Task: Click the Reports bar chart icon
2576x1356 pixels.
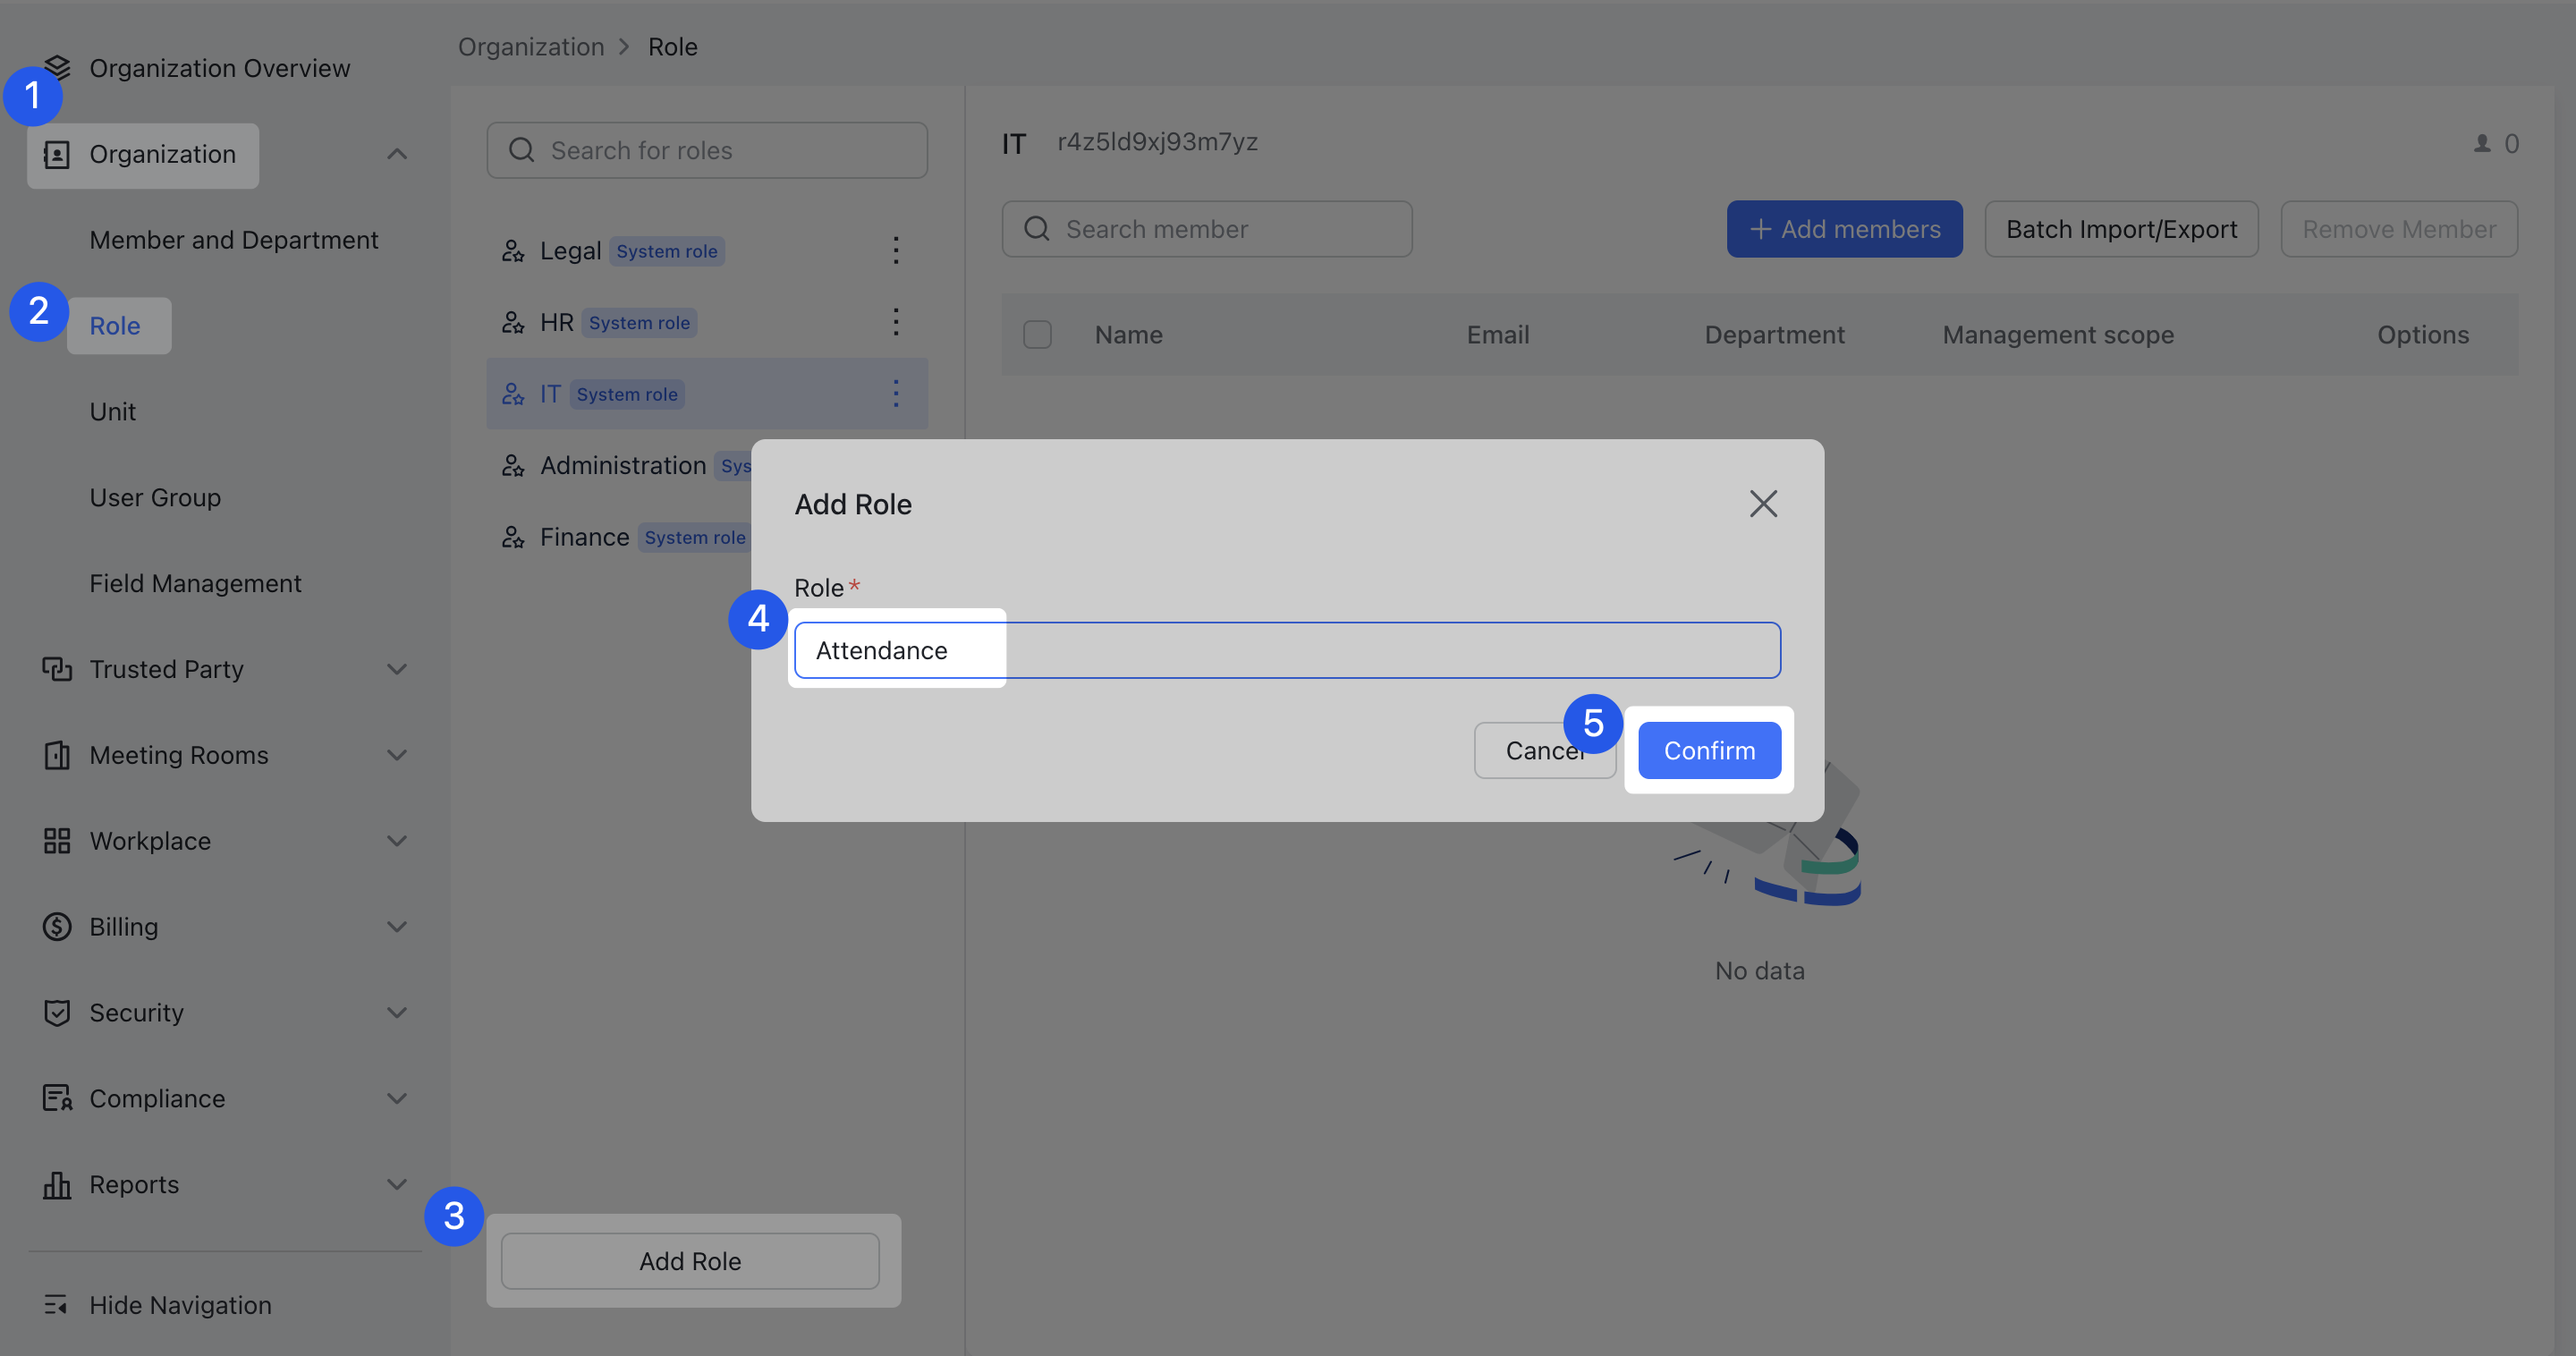Action: pyautogui.click(x=57, y=1185)
